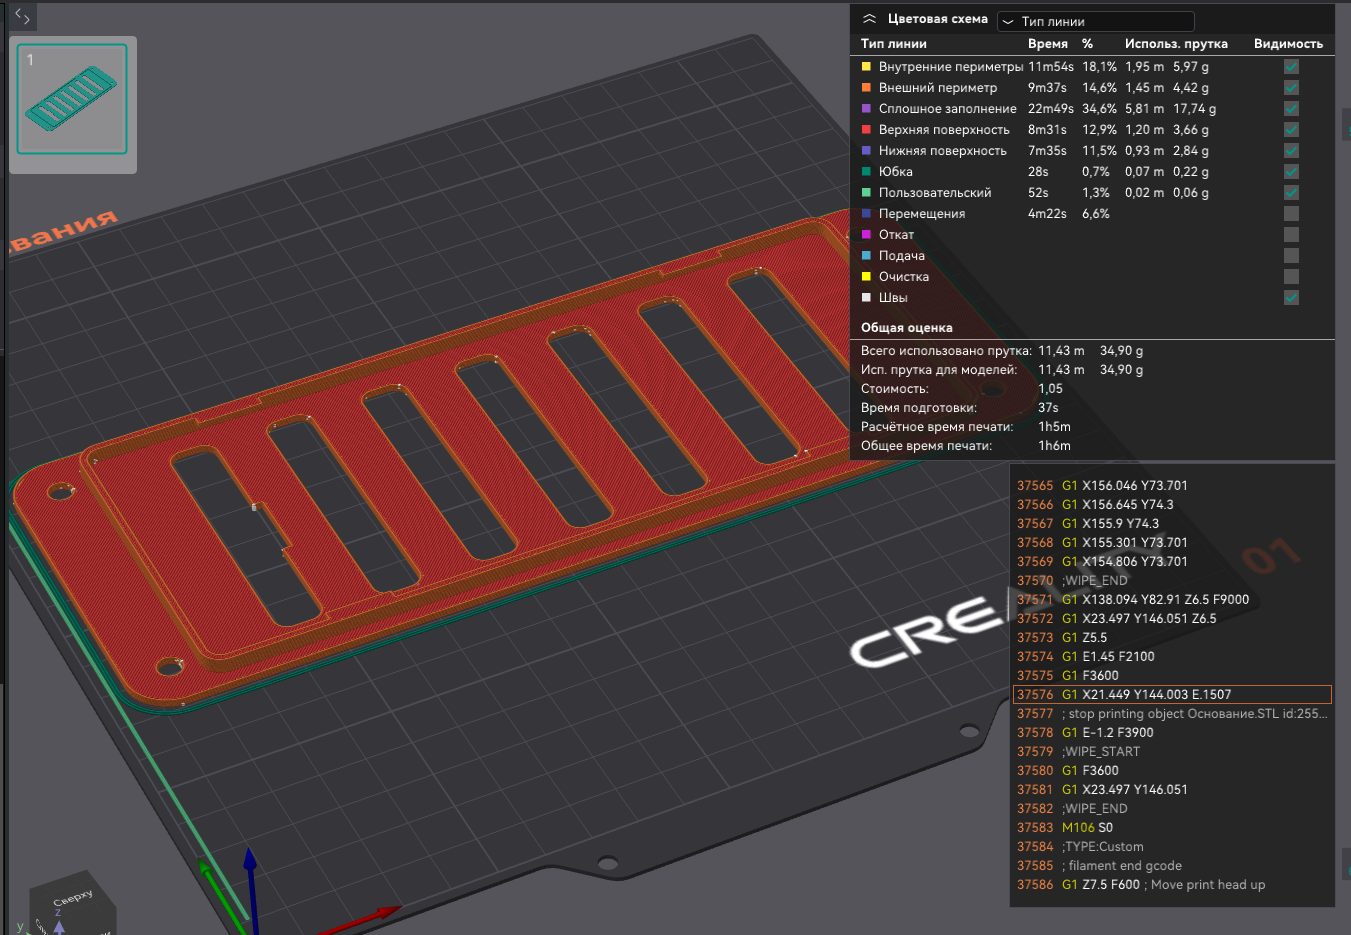
Task: Click the Сверху face of view cube
Action: [x=73, y=899]
